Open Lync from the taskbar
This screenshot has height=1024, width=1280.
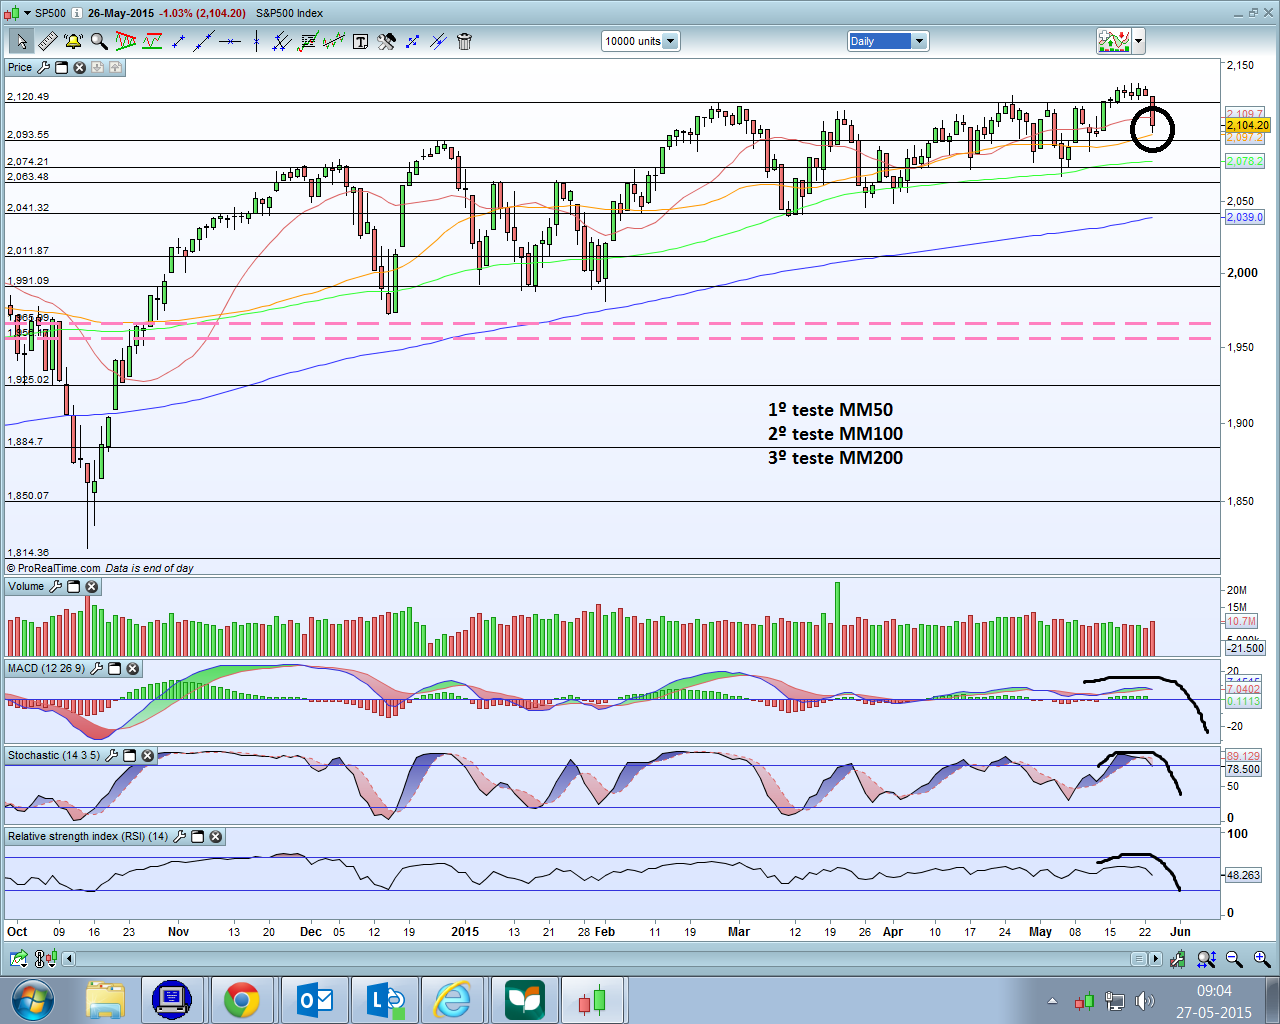tap(386, 999)
